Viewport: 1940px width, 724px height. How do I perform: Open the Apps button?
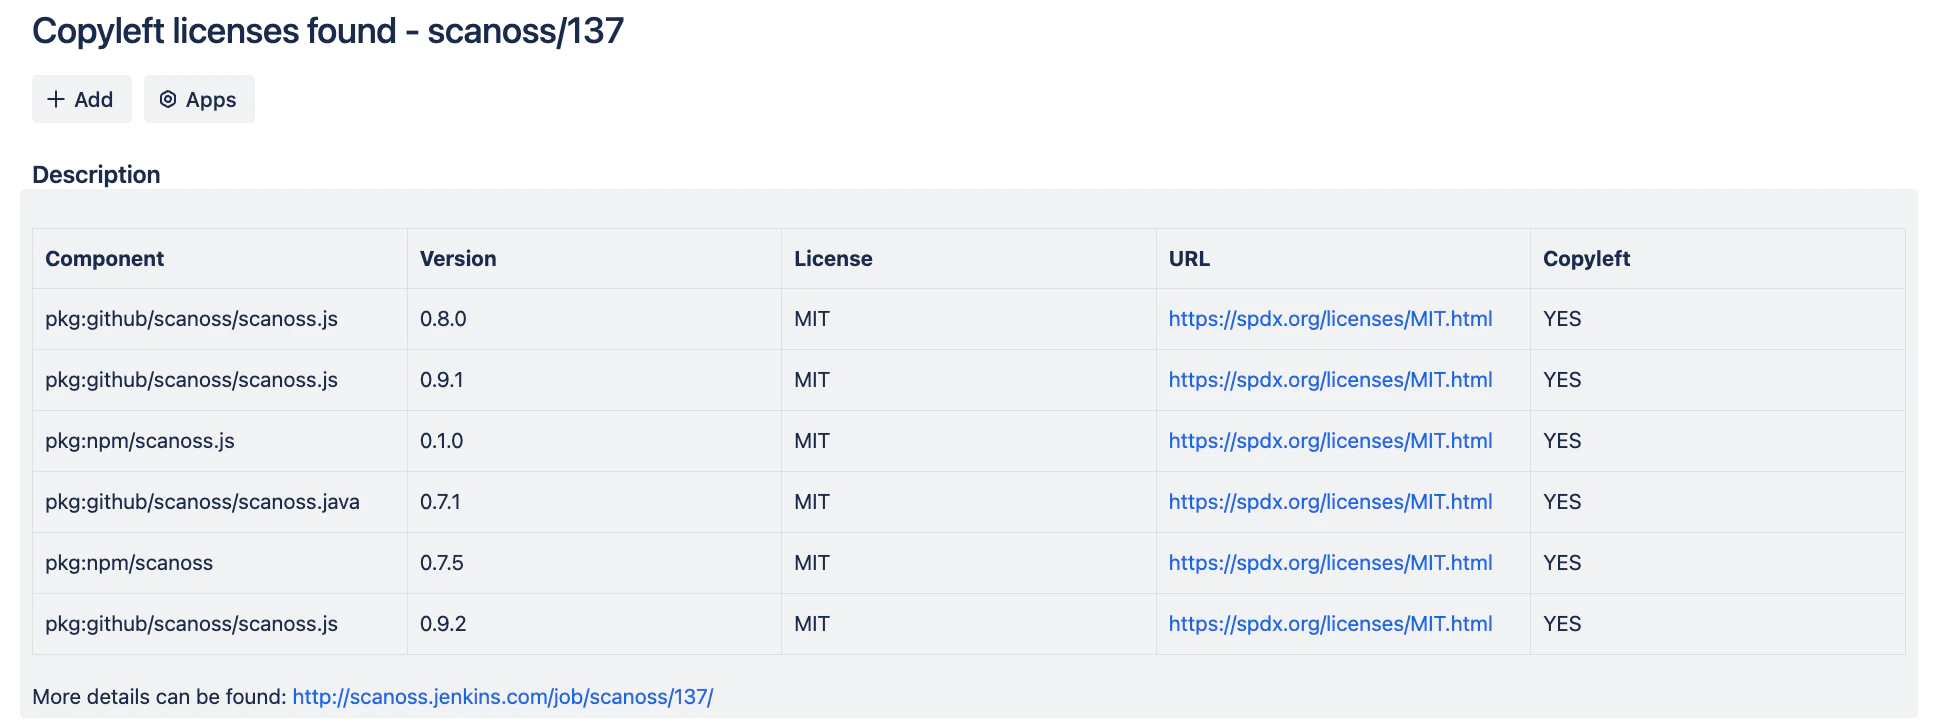[199, 99]
